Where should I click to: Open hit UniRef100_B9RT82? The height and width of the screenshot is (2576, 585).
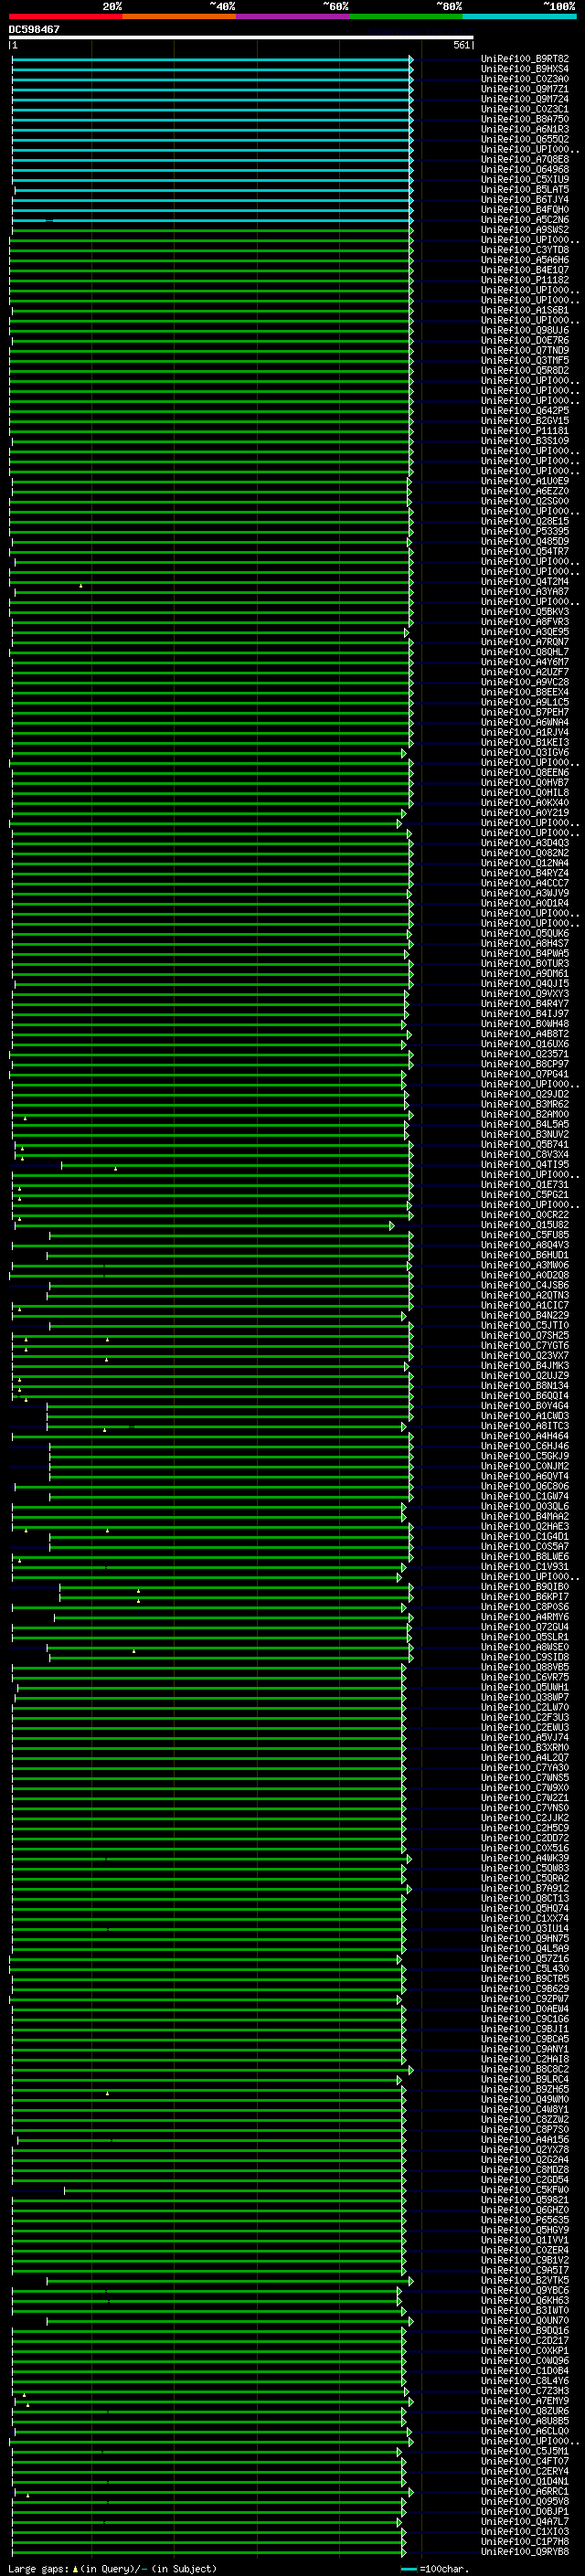pyautogui.click(x=525, y=59)
